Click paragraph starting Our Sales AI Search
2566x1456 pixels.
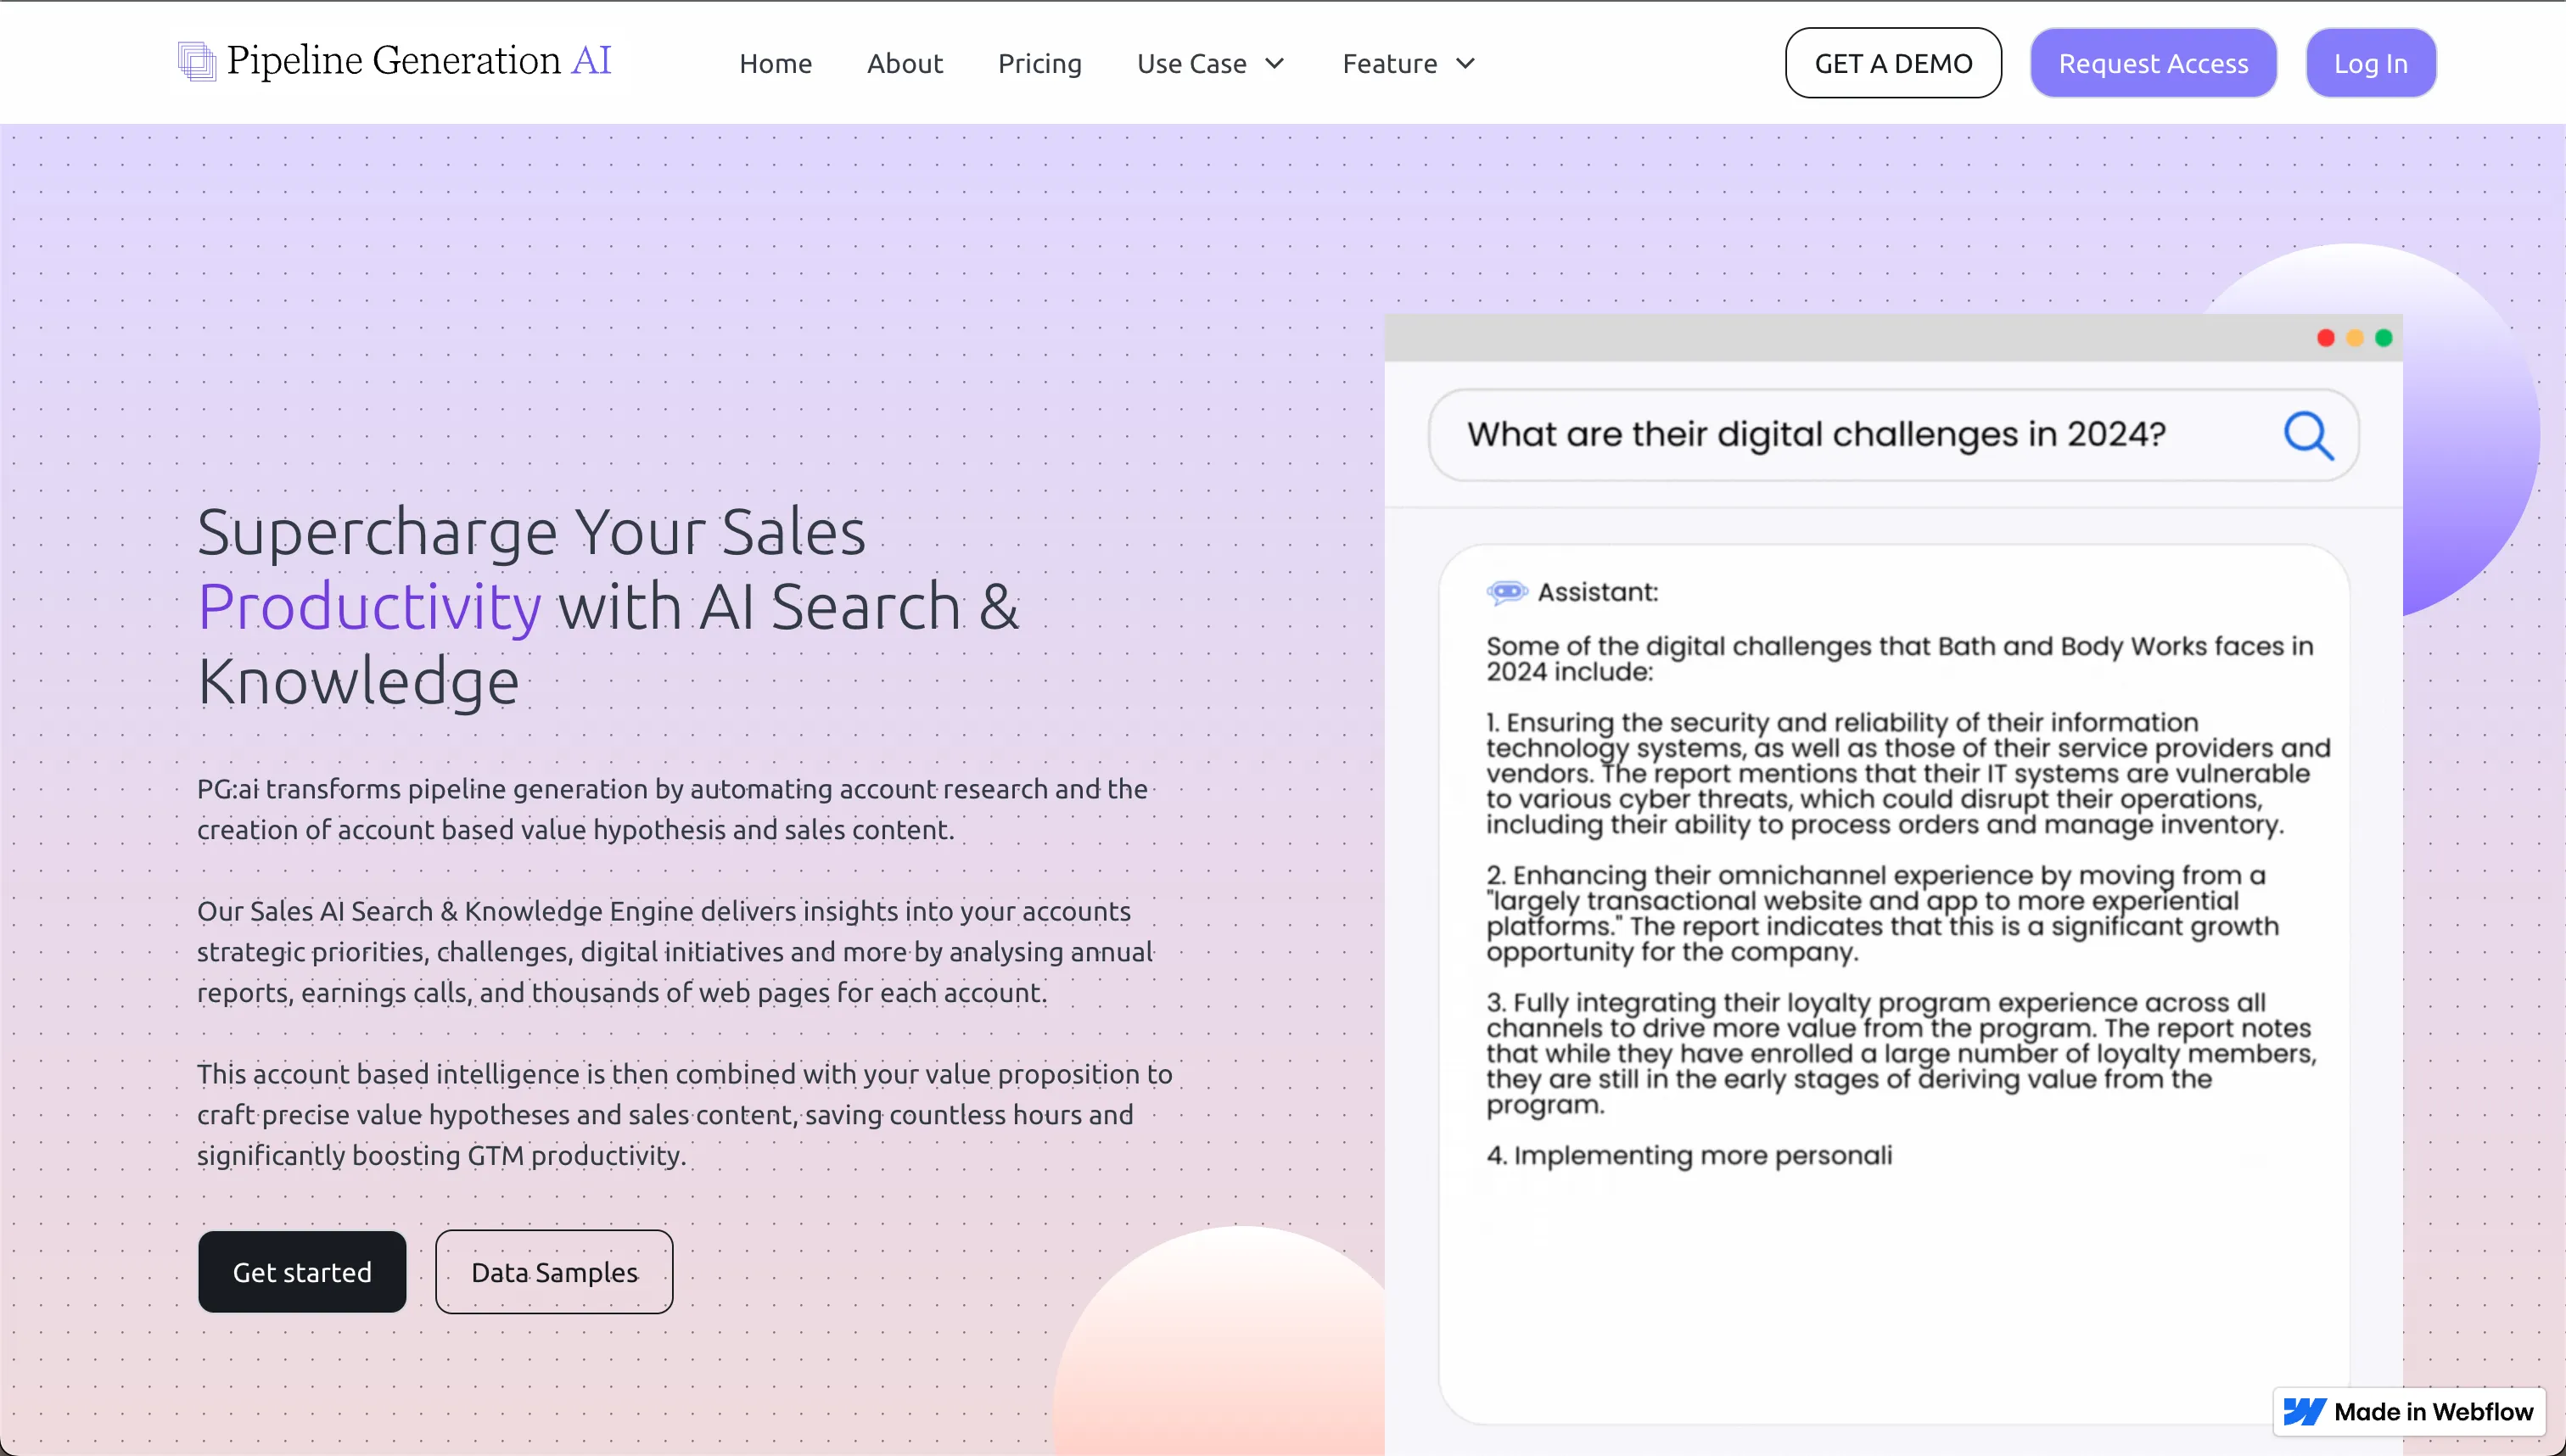coord(675,951)
